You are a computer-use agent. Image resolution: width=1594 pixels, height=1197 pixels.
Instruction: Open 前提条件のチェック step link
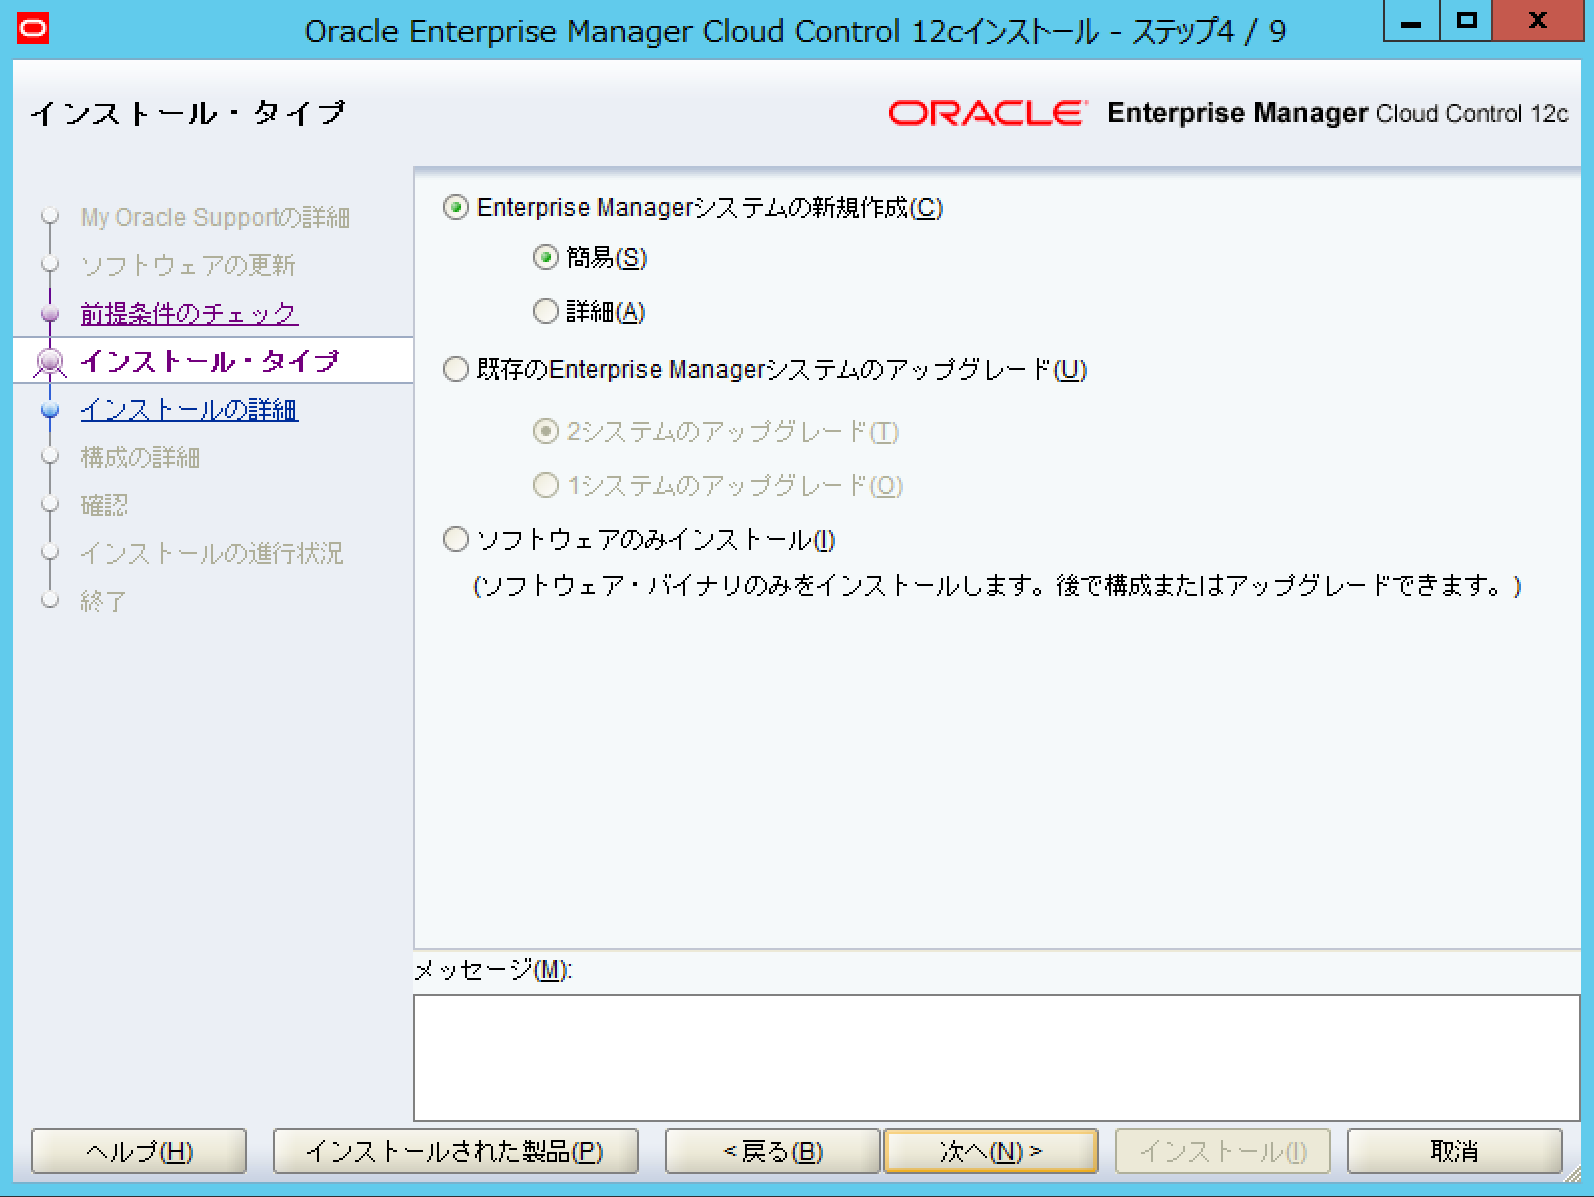(189, 313)
